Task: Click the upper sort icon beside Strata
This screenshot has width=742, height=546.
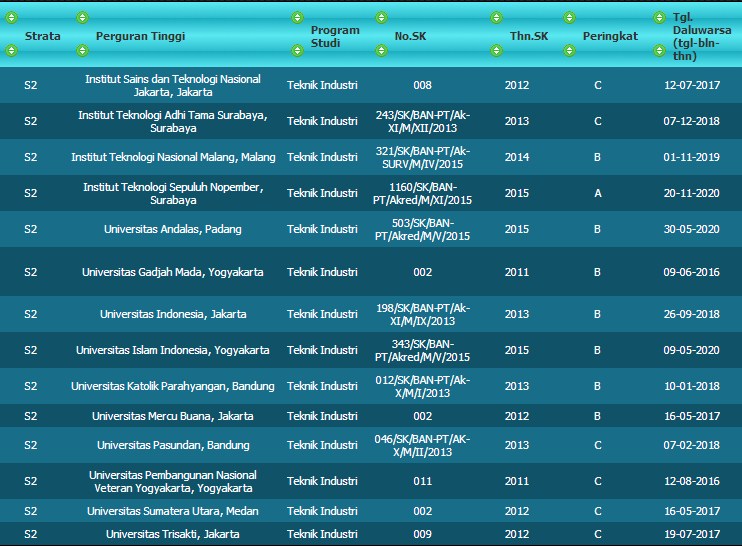Action: tap(11, 18)
